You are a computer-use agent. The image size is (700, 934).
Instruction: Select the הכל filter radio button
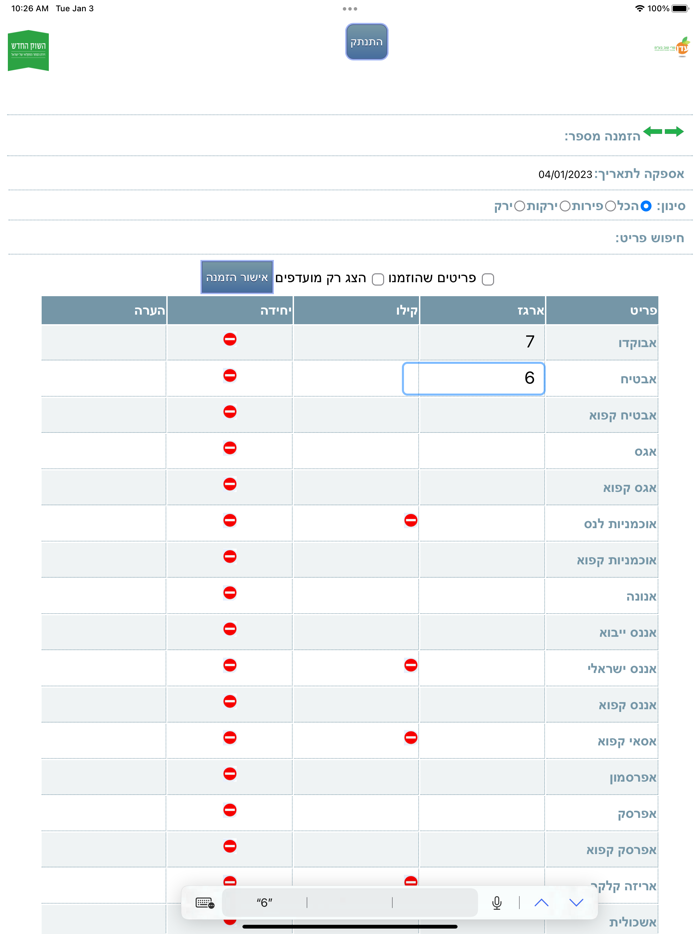(x=646, y=206)
